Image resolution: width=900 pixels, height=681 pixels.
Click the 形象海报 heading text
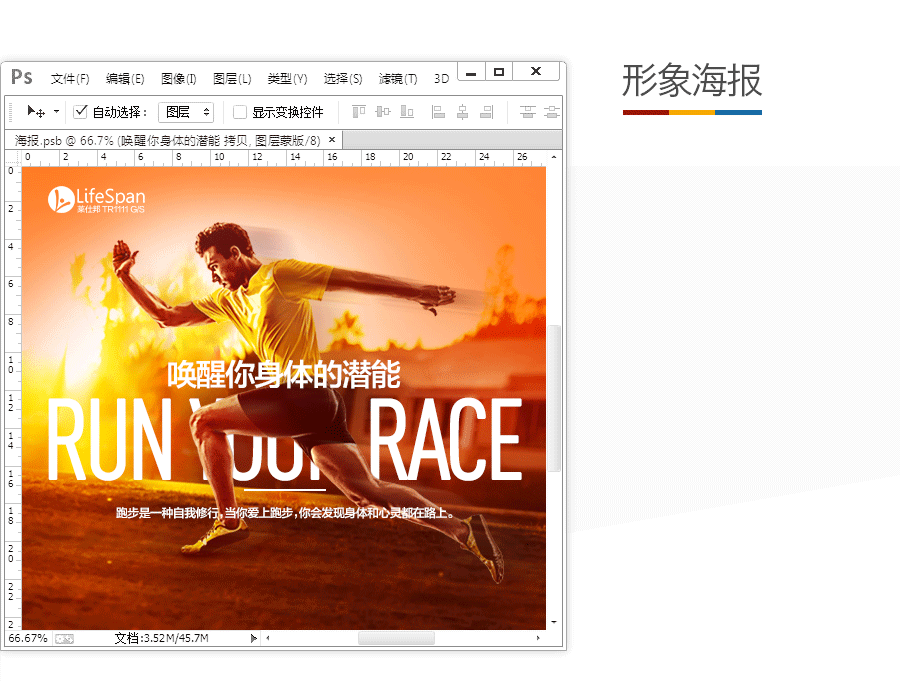(x=692, y=80)
